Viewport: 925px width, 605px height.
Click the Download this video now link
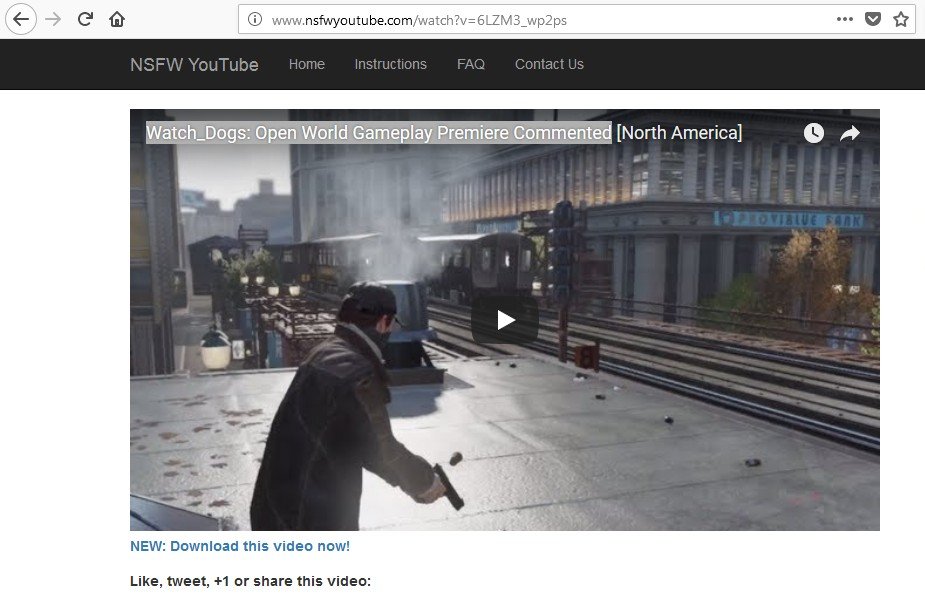coord(240,546)
